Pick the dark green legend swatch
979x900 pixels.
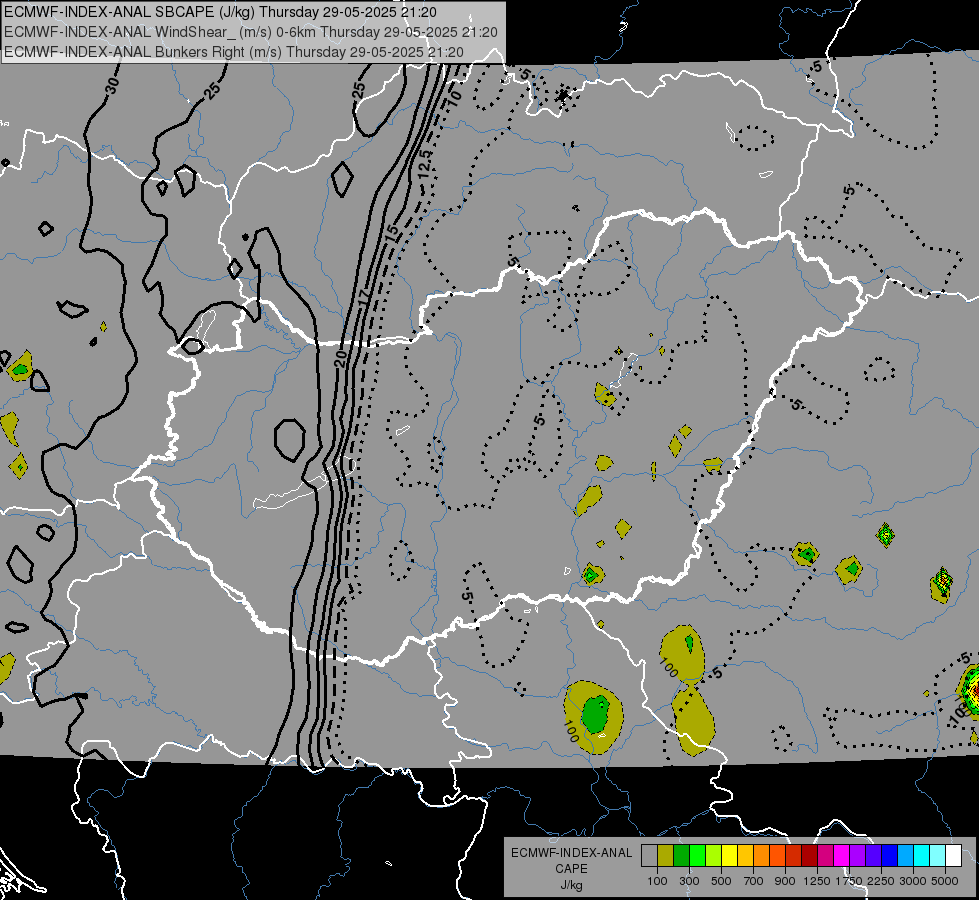pos(681,855)
